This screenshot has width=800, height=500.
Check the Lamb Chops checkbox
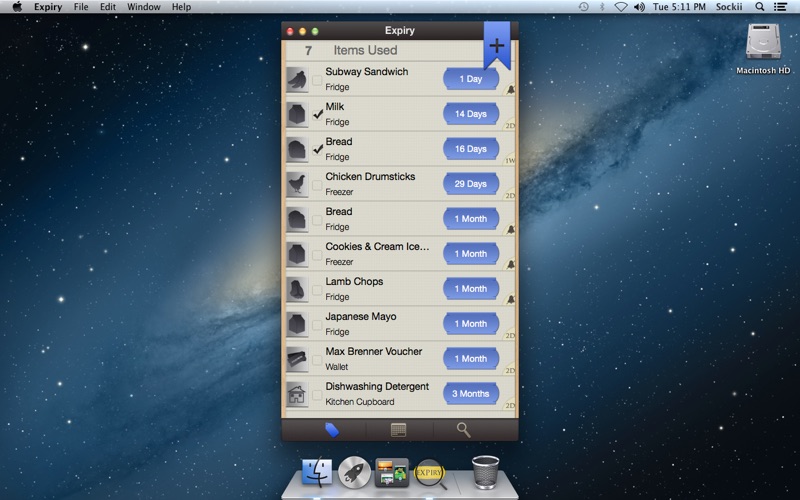coord(317,290)
